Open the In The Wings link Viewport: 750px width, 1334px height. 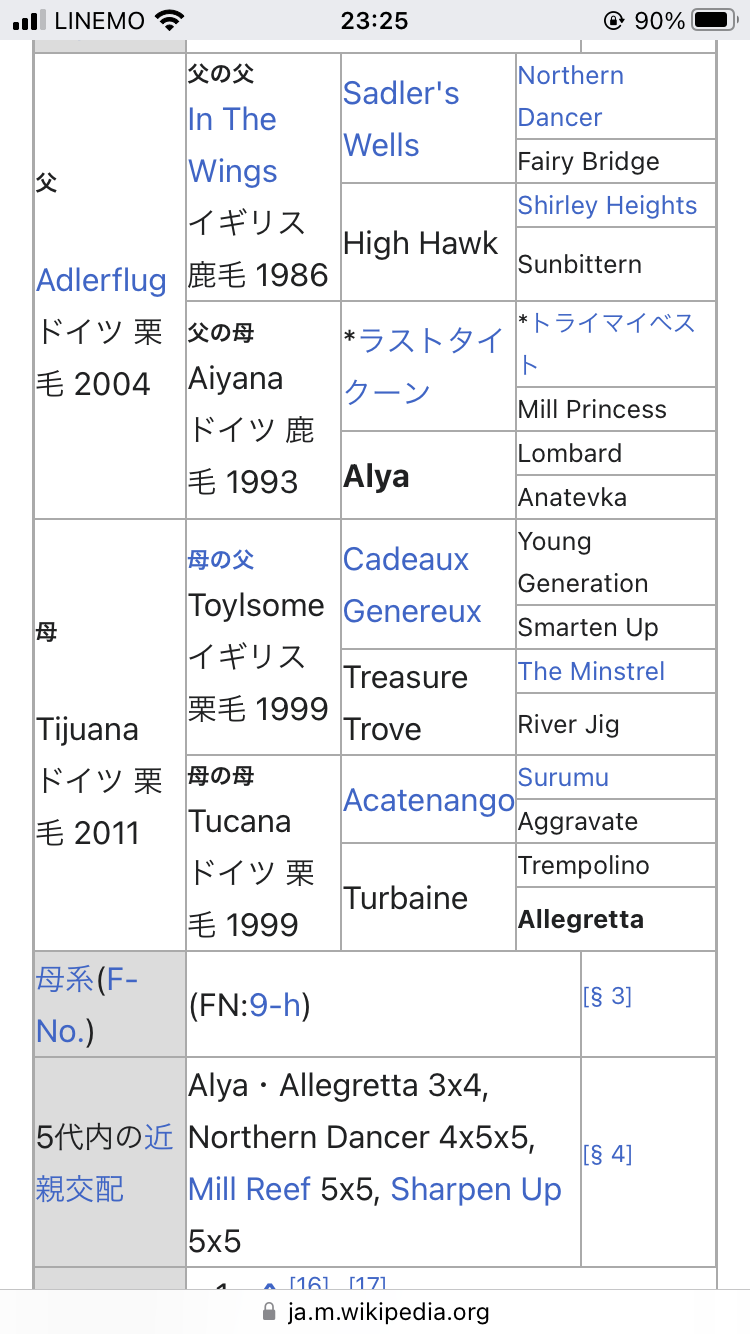[233, 145]
